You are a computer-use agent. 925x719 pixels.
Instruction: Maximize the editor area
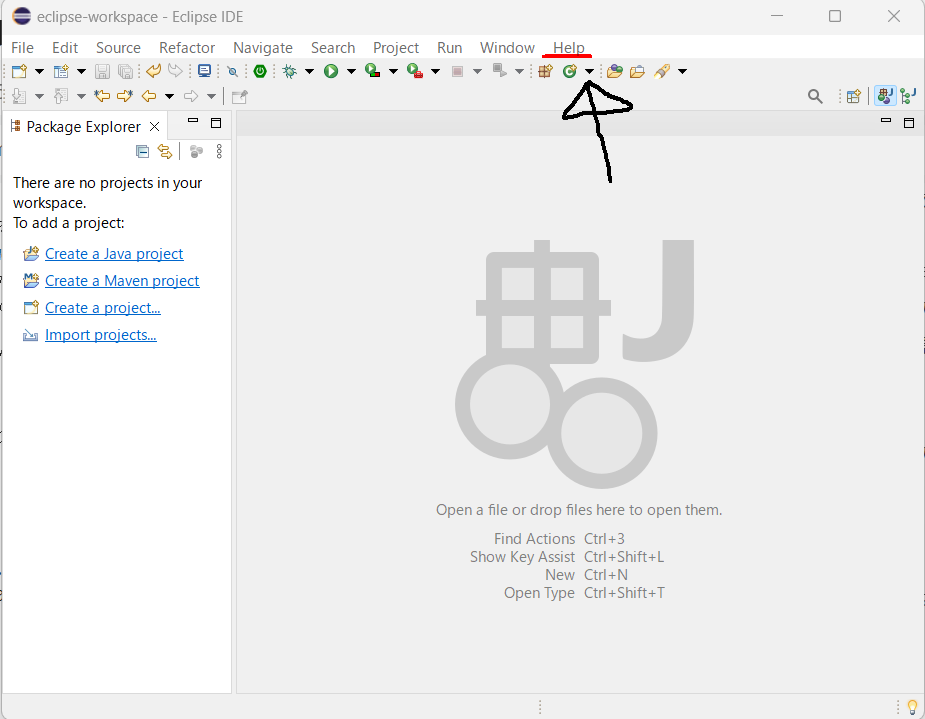pos(909,123)
